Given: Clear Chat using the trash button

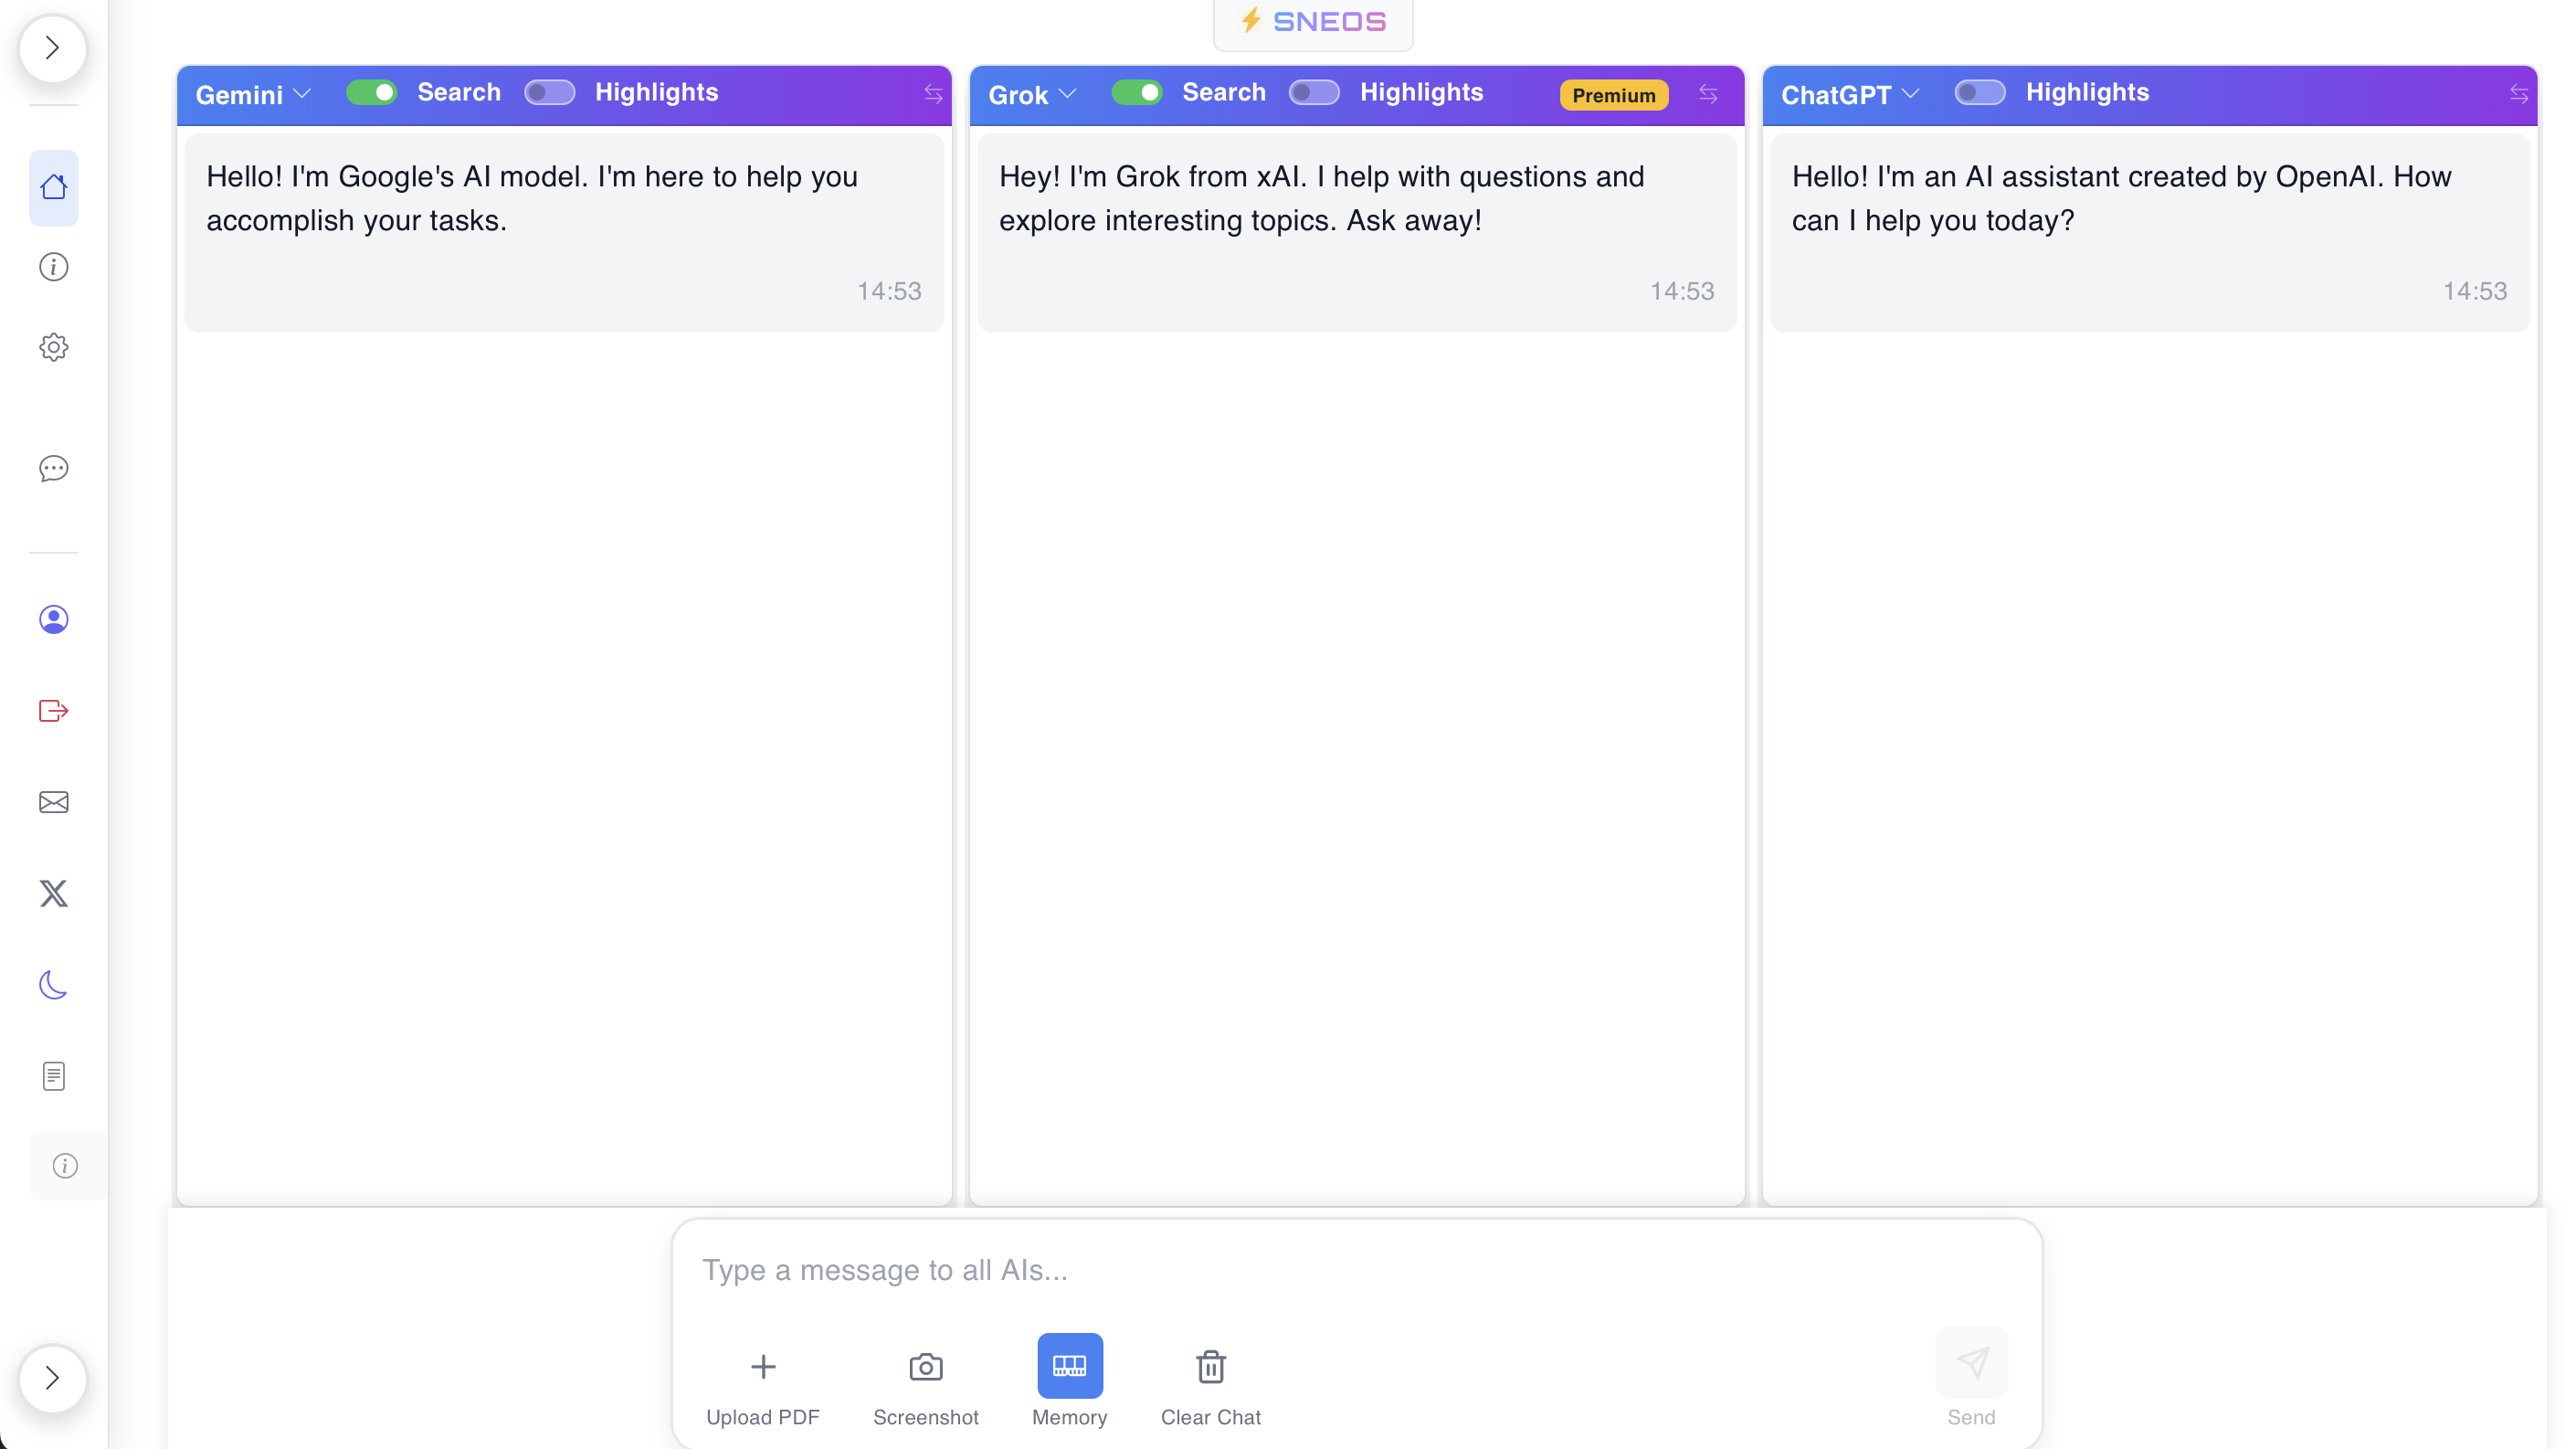Looking at the screenshot, I should click(1211, 1385).
